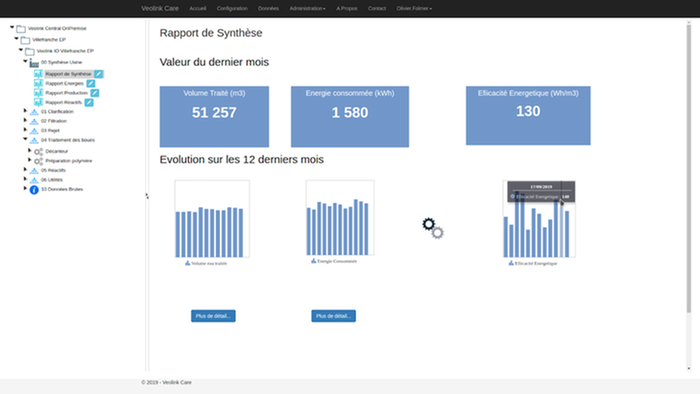Expand the 06 Utilités node

[x=25, y=178]
